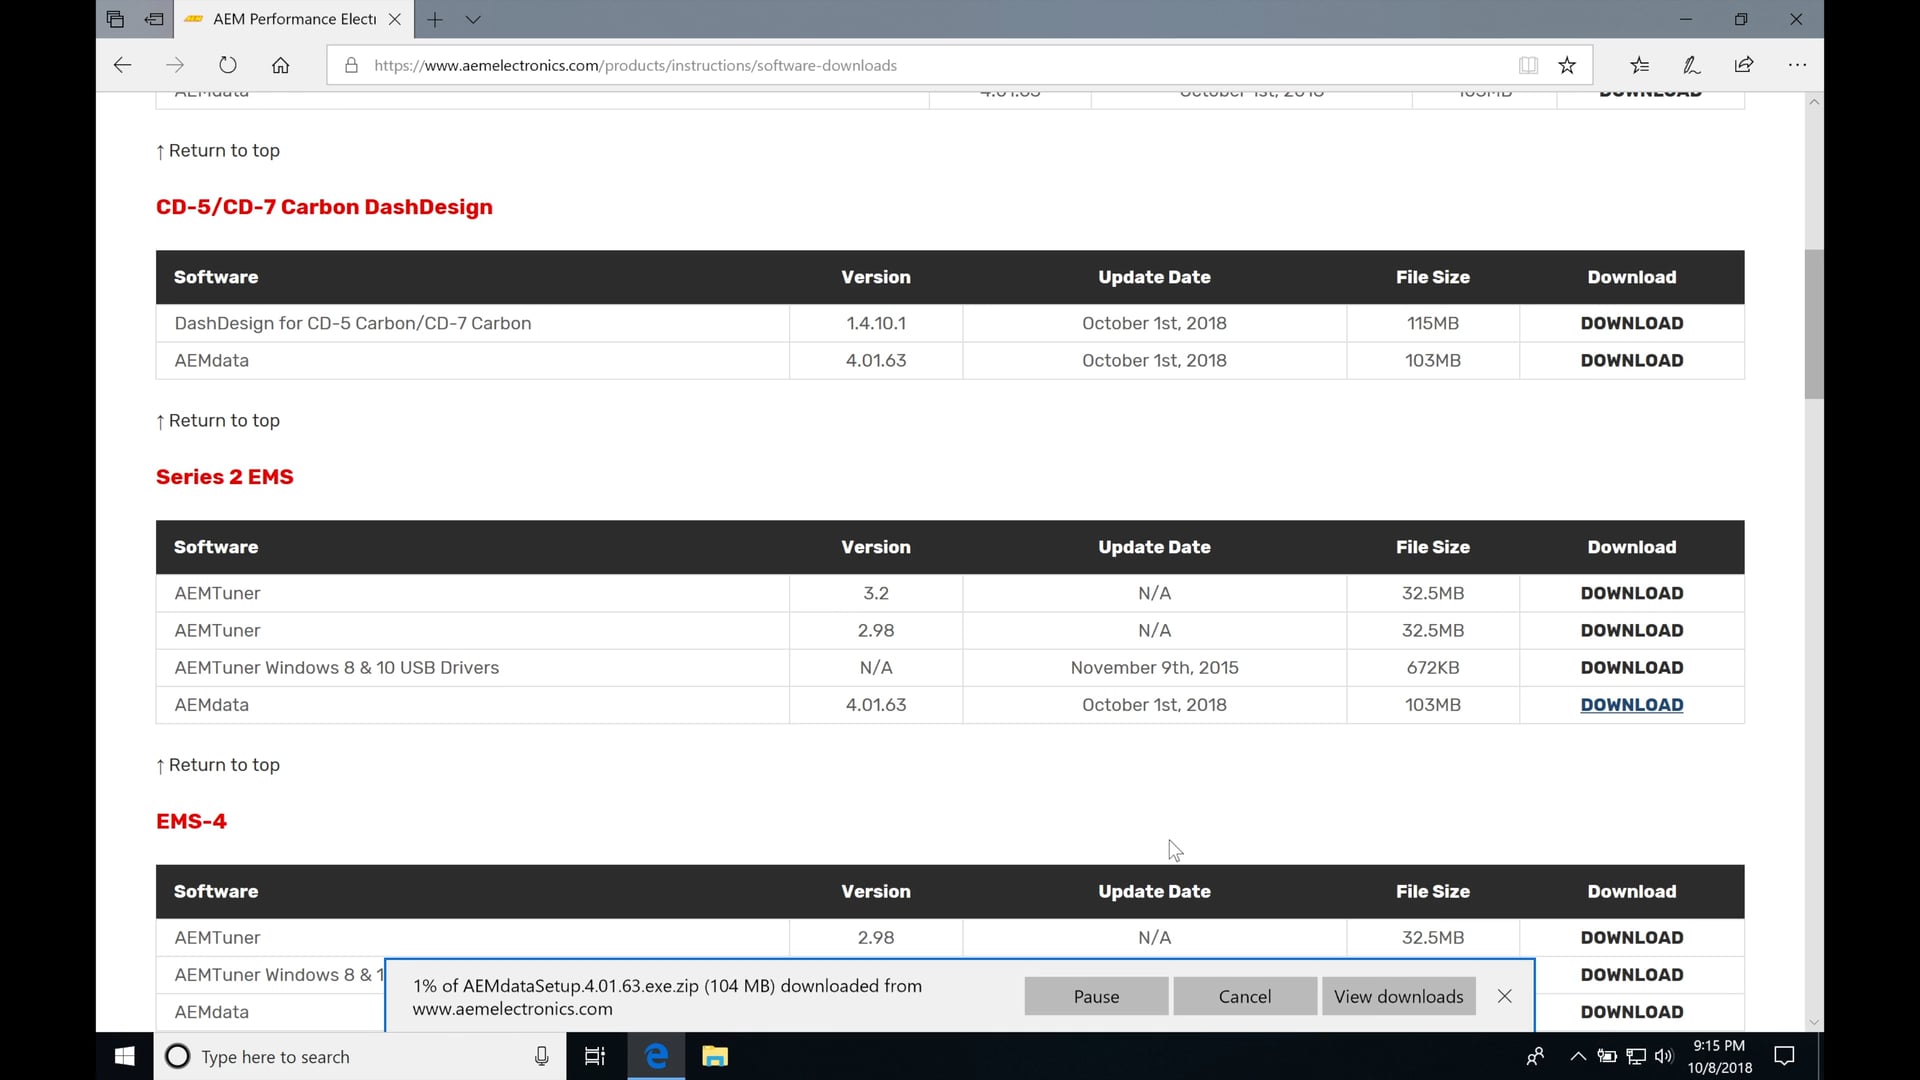Click the forward navigation arrow
The width and height of the screenshot is (1920, 1080).
click(175, 65)
